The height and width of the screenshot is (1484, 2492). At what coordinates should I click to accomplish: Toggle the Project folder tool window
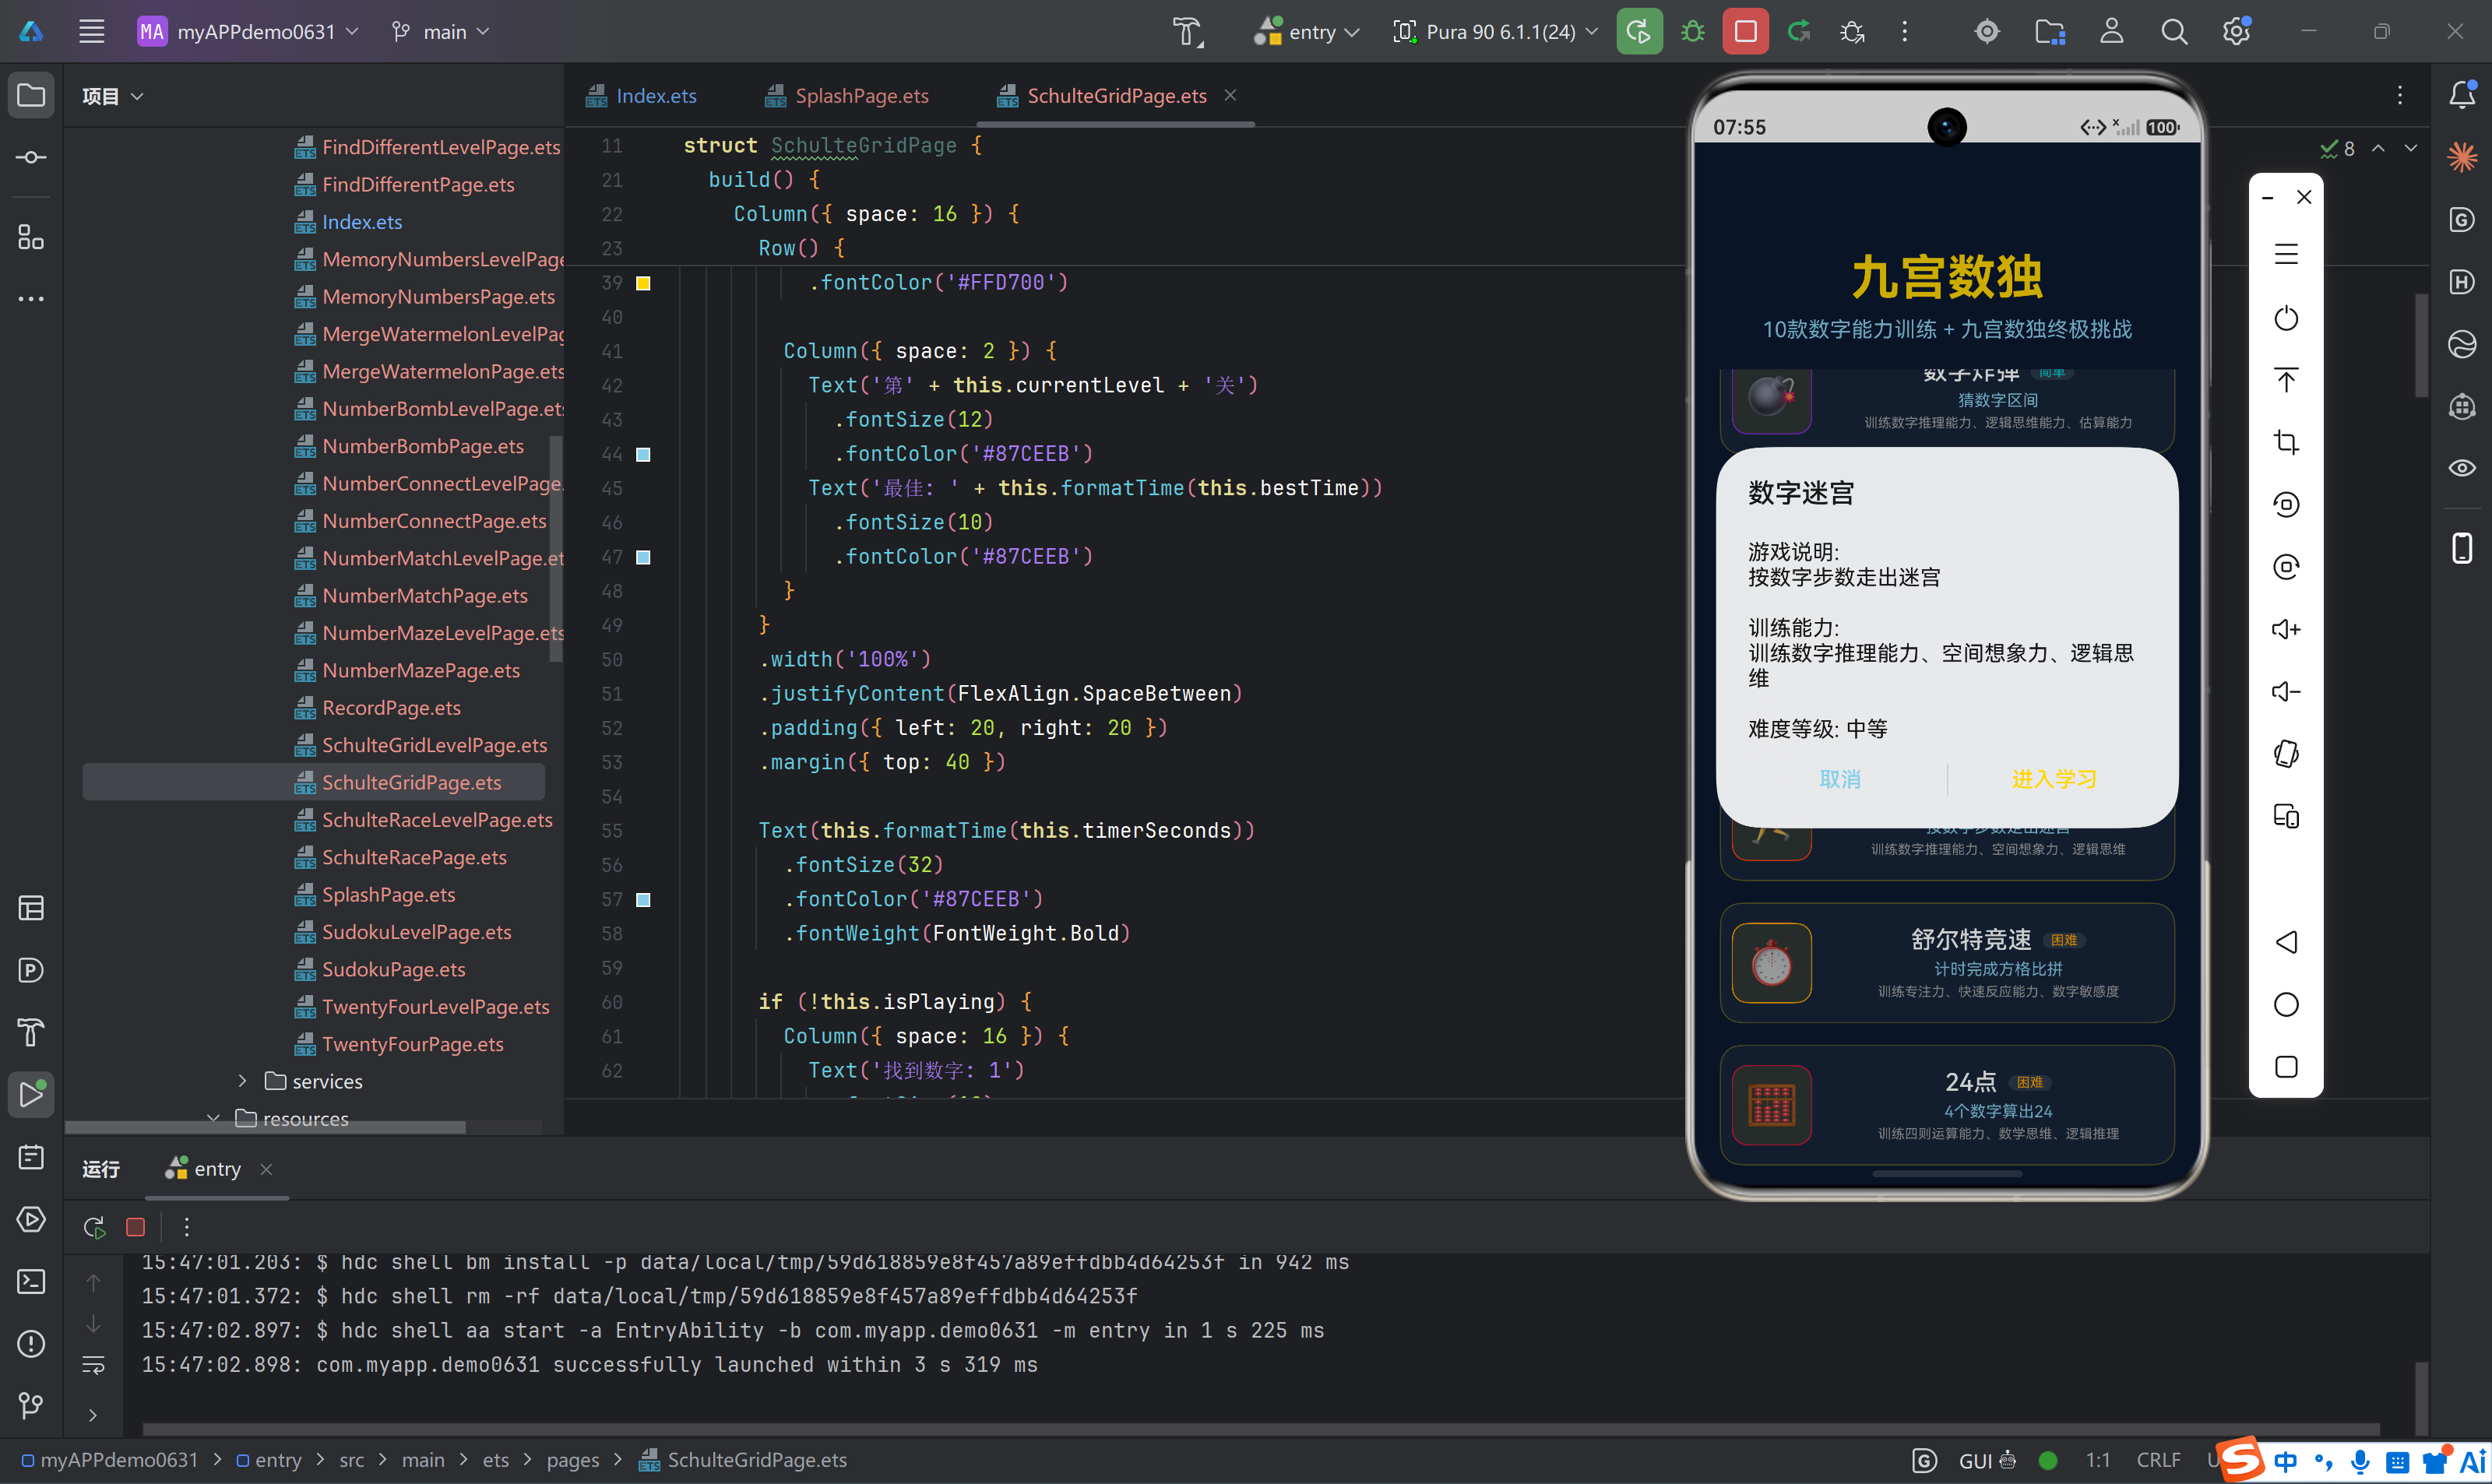click(31, 96)
